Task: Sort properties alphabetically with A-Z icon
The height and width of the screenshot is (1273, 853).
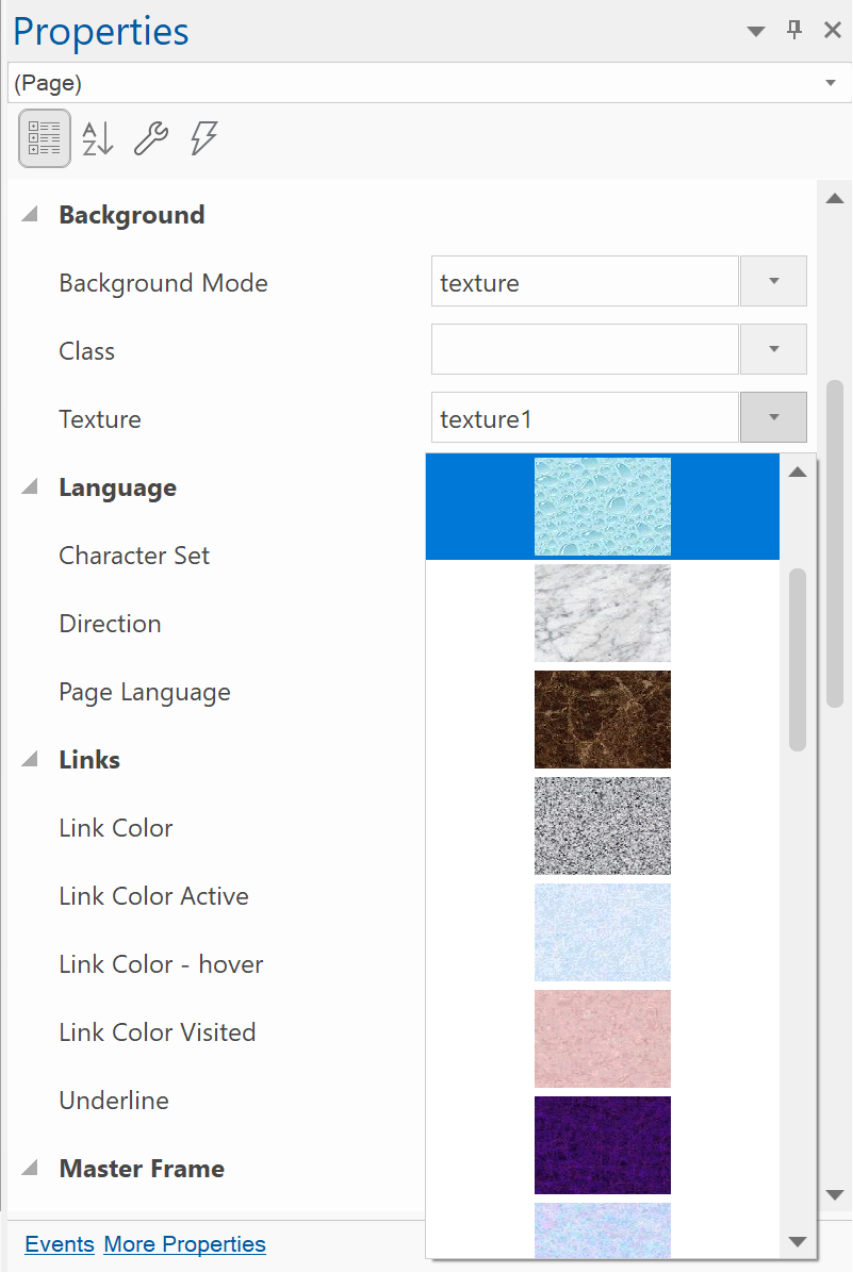Action: [98, 138]
